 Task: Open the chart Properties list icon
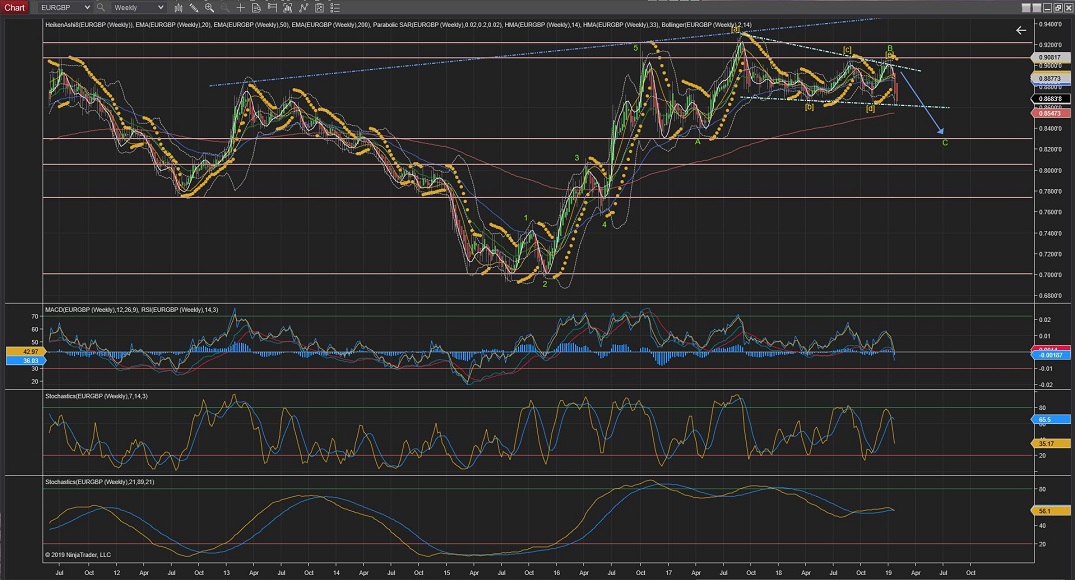tap(335, 8)
